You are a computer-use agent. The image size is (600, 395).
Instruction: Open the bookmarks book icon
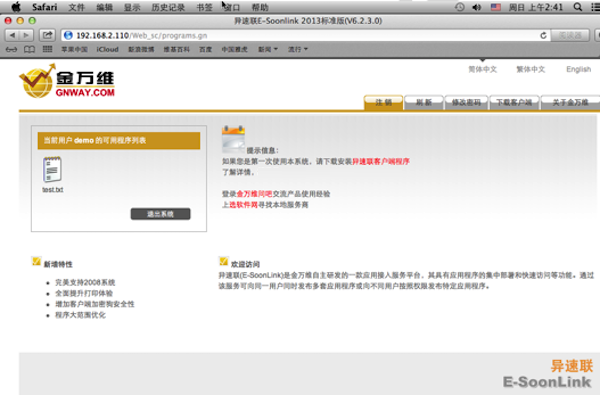[29, 49]
